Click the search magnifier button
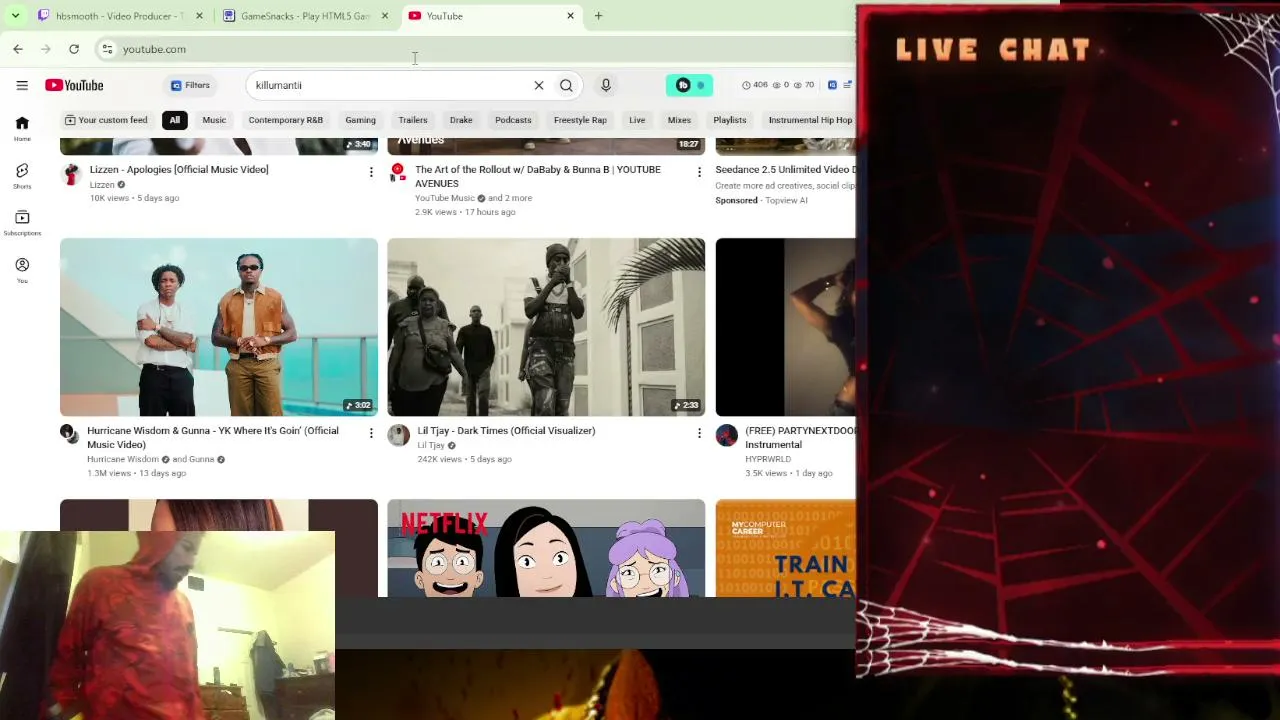This screenshot has width=1280, height=720. point(566,85)
